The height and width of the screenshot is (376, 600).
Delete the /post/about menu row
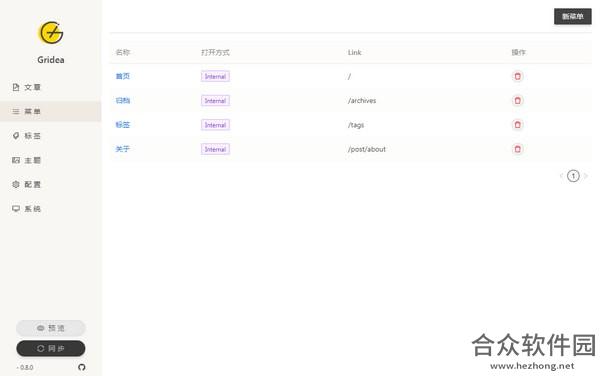(517, 149)
